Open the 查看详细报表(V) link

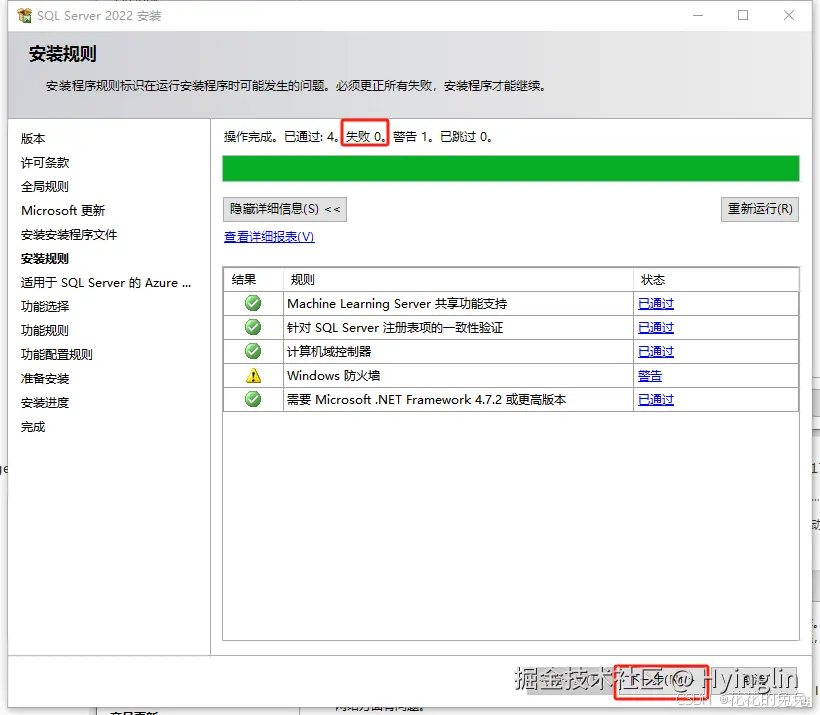pyautogui.click(x=269, y=237)
